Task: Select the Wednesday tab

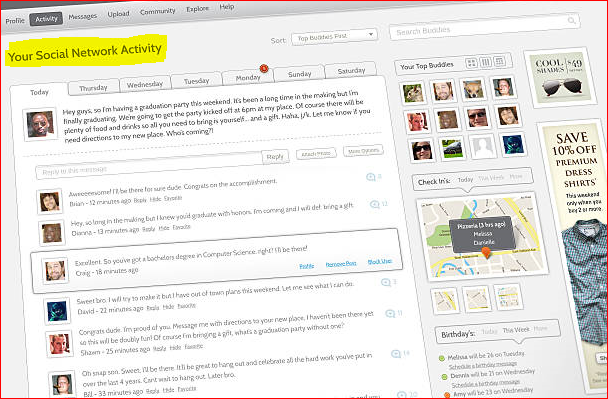Action: [145, 84]
